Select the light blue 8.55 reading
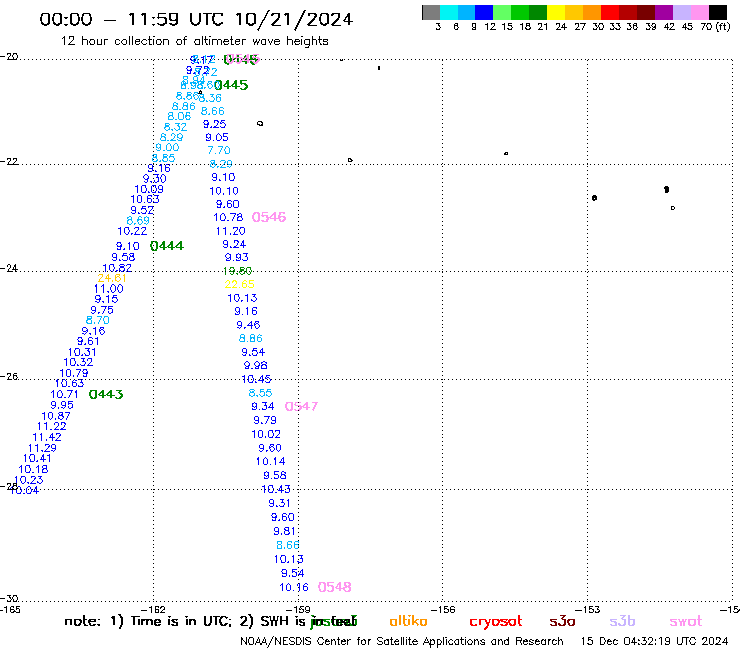The width and height of the screenshot is (740, 650). coord(260,393)
